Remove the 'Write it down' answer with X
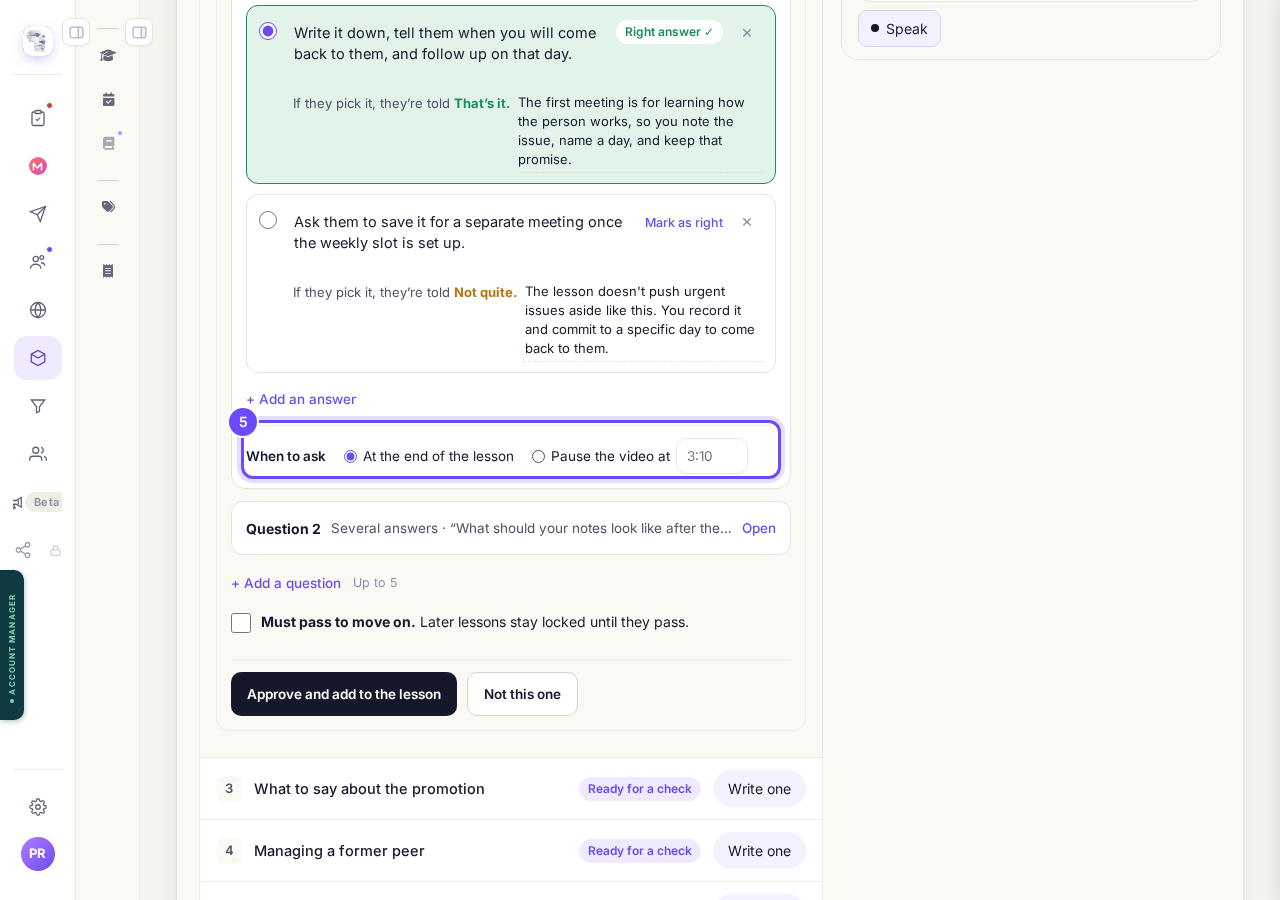 (x=747, y=33)
